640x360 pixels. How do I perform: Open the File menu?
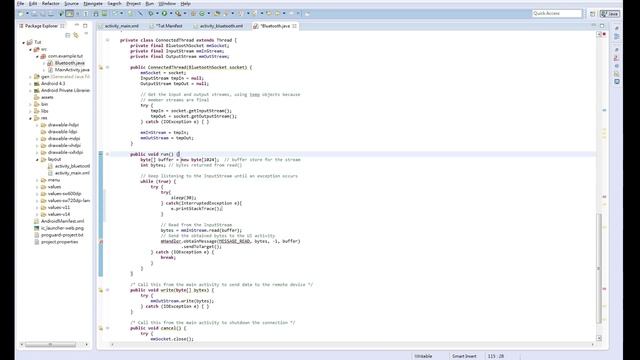[20, 4]
